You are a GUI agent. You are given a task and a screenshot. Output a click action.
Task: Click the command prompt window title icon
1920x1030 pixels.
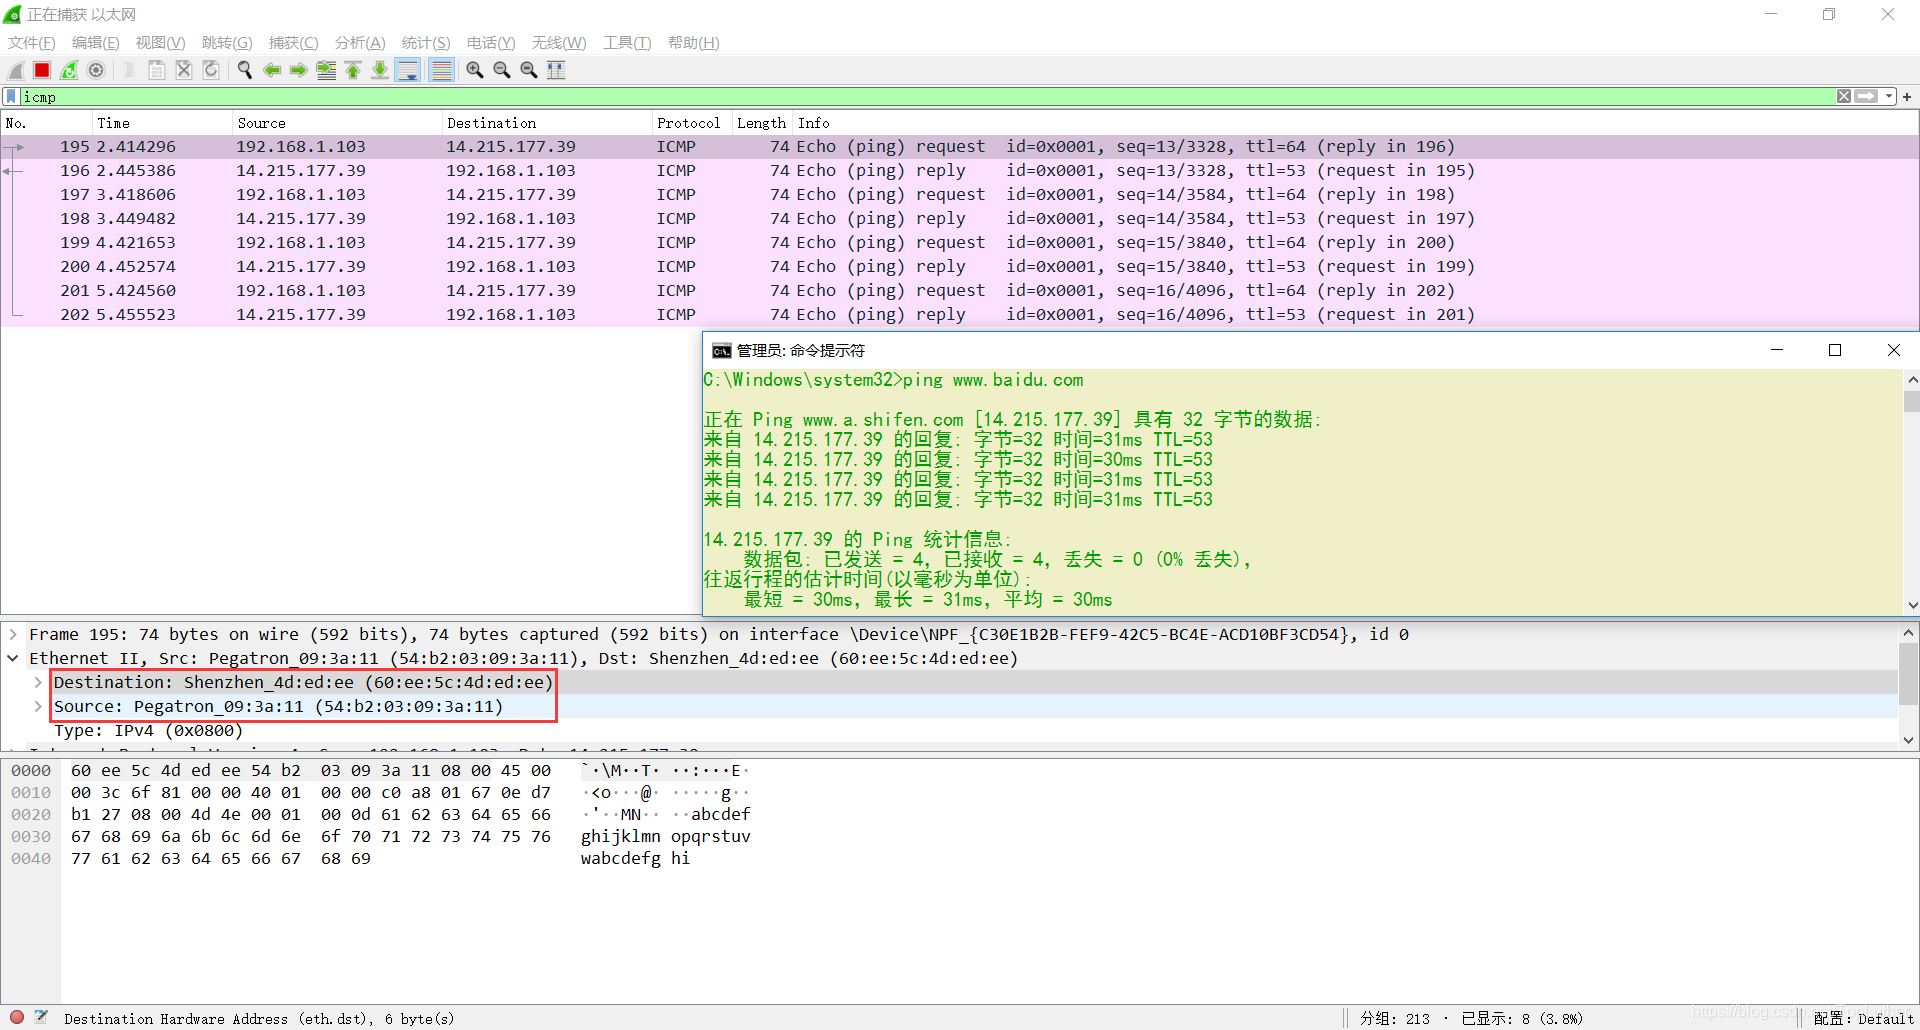(721, 350)
